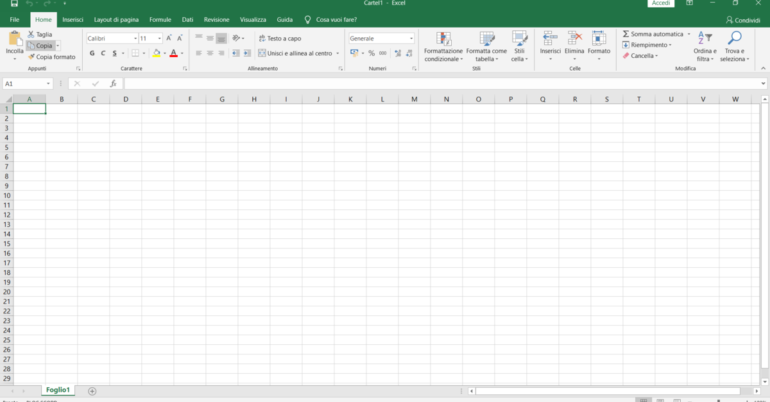This screenshot has height=402, width=770.
Task: Click the Taglia scissors icon
Action: point(31,34)
